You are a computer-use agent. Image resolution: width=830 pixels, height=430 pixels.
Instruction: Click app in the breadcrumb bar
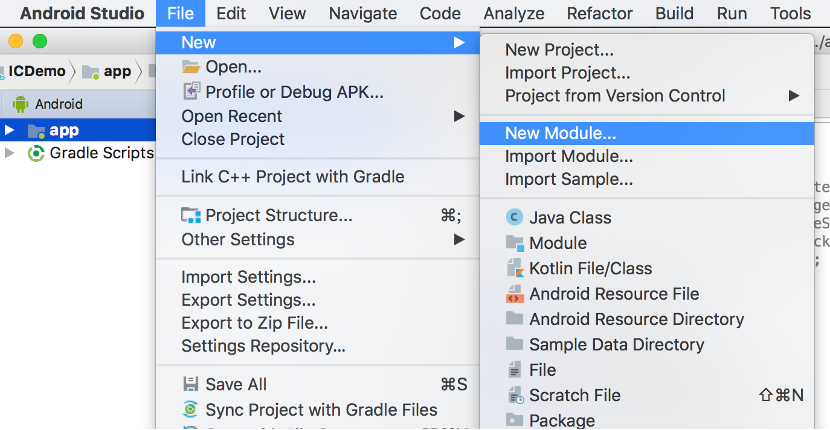[x=118, y=71]
